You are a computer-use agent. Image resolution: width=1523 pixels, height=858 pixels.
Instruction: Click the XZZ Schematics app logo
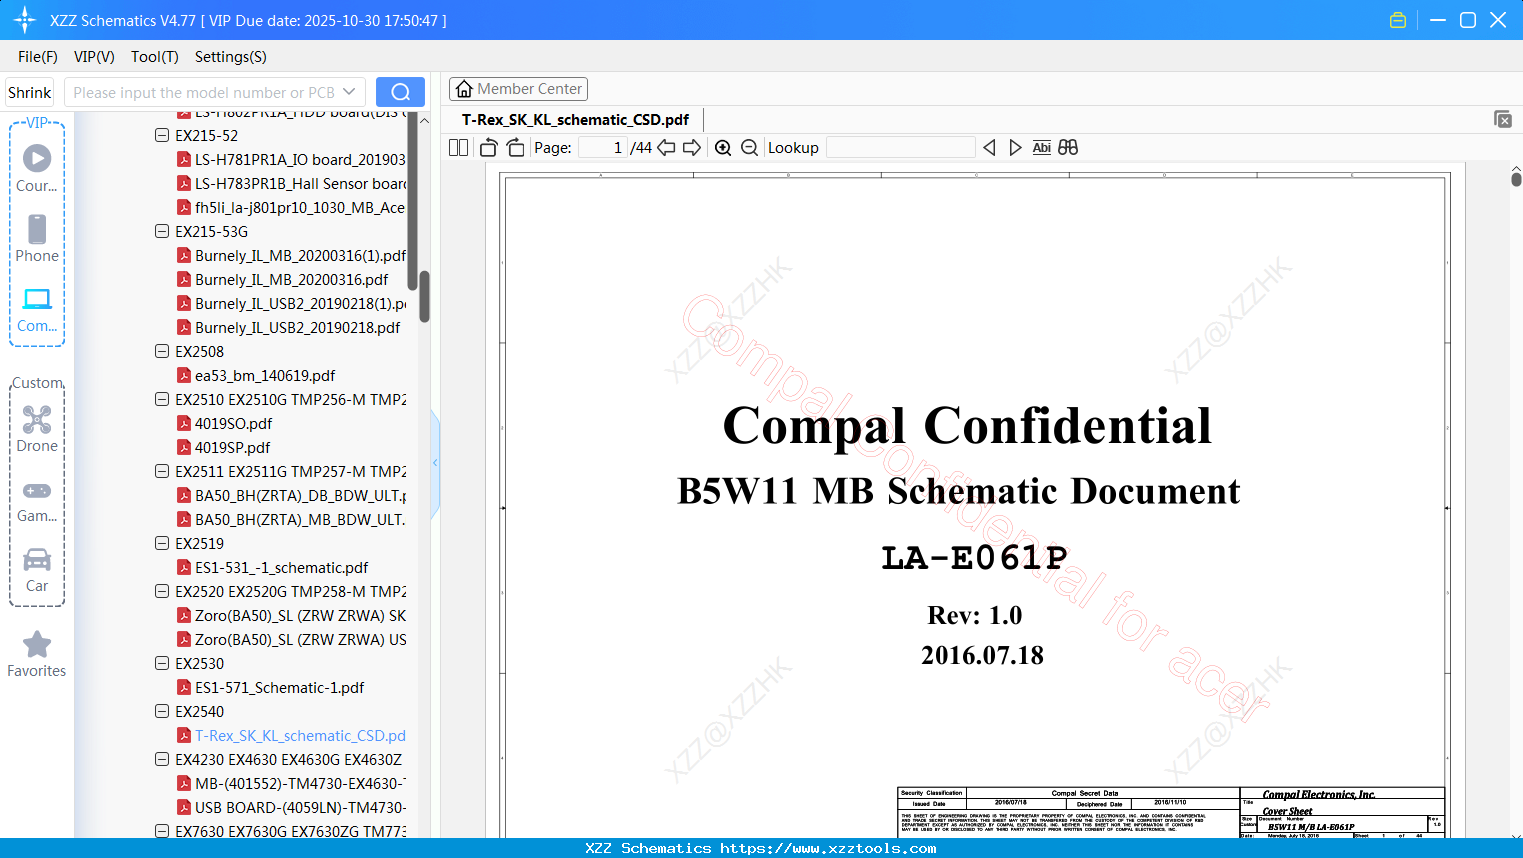(25, 20)
